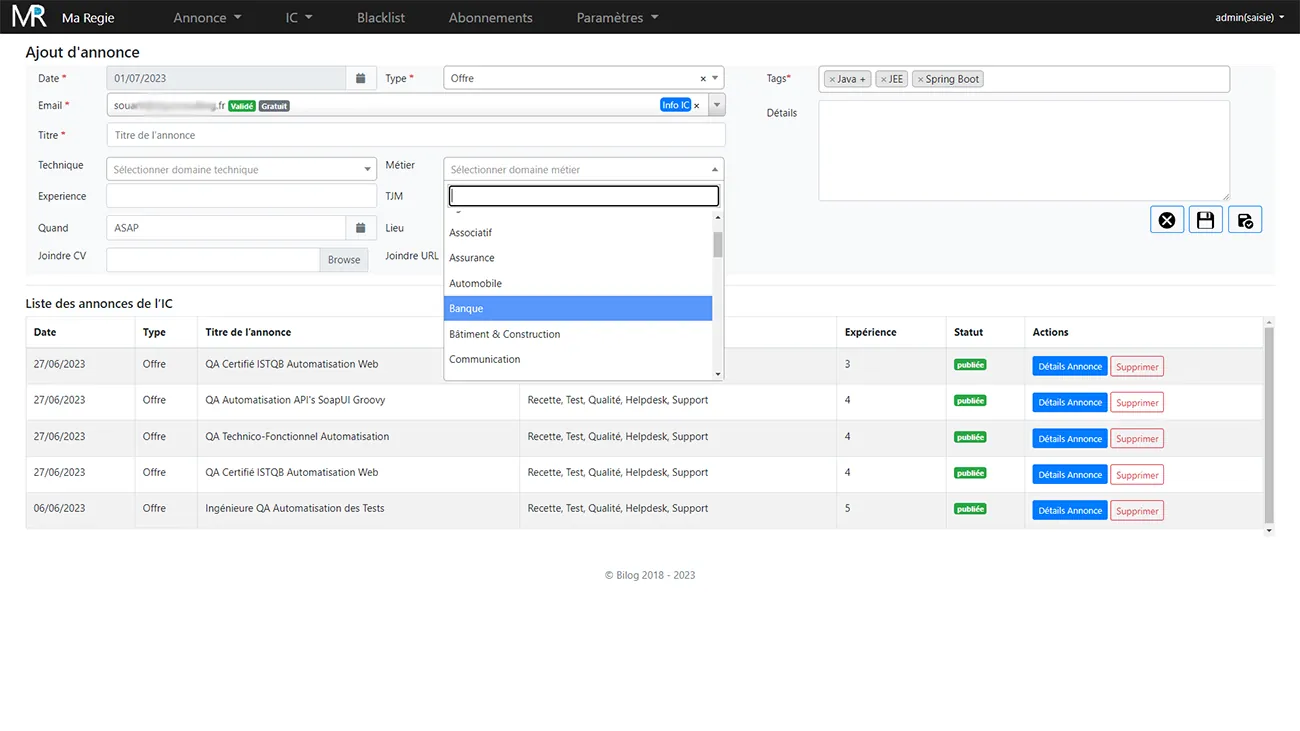Open the calendar icon beside Date field
The width and height of the screenshot is (1300, 731).
361,78
